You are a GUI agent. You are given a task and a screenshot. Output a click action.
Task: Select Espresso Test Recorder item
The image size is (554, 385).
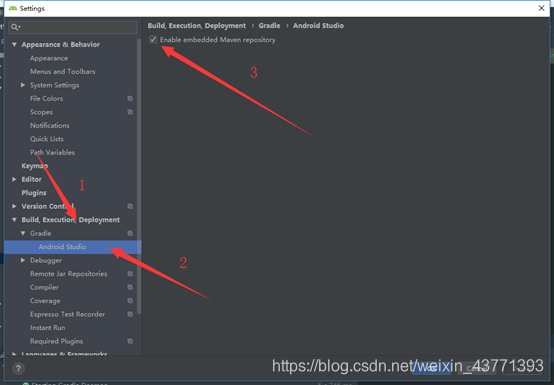67,314
